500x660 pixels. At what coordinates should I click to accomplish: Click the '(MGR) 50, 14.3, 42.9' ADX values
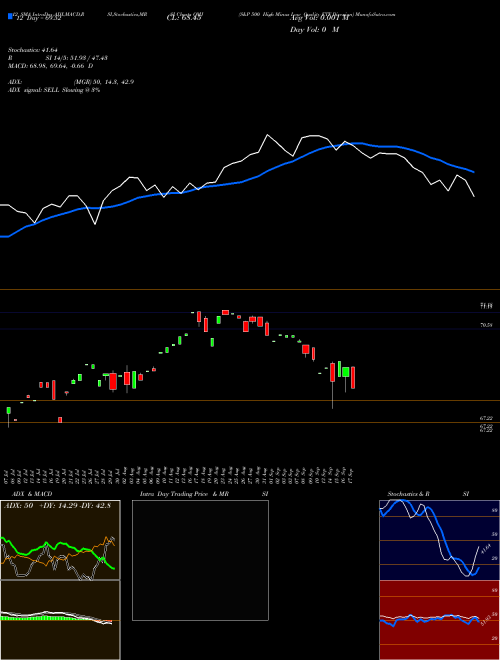(x=104, y=82)
